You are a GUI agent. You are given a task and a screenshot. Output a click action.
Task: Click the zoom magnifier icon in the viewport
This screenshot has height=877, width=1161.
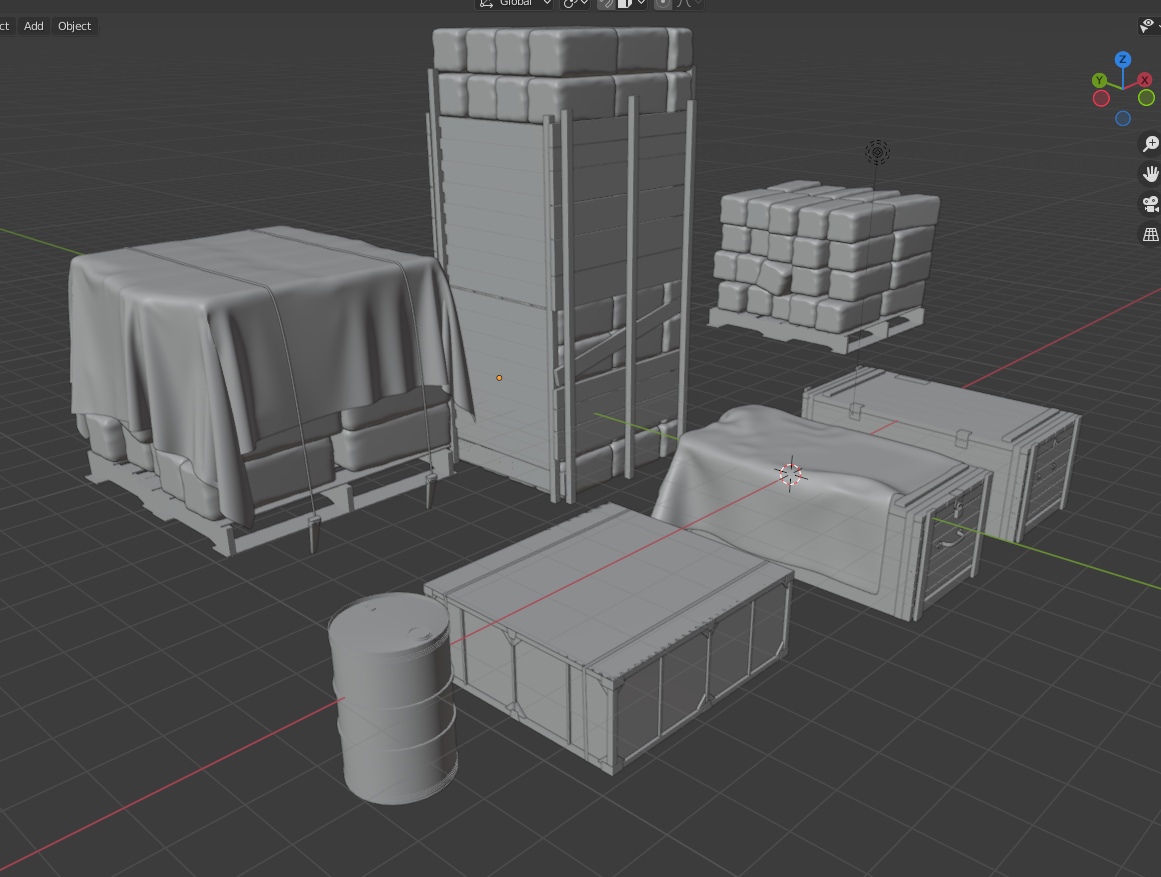click(x=1150, y=145)
